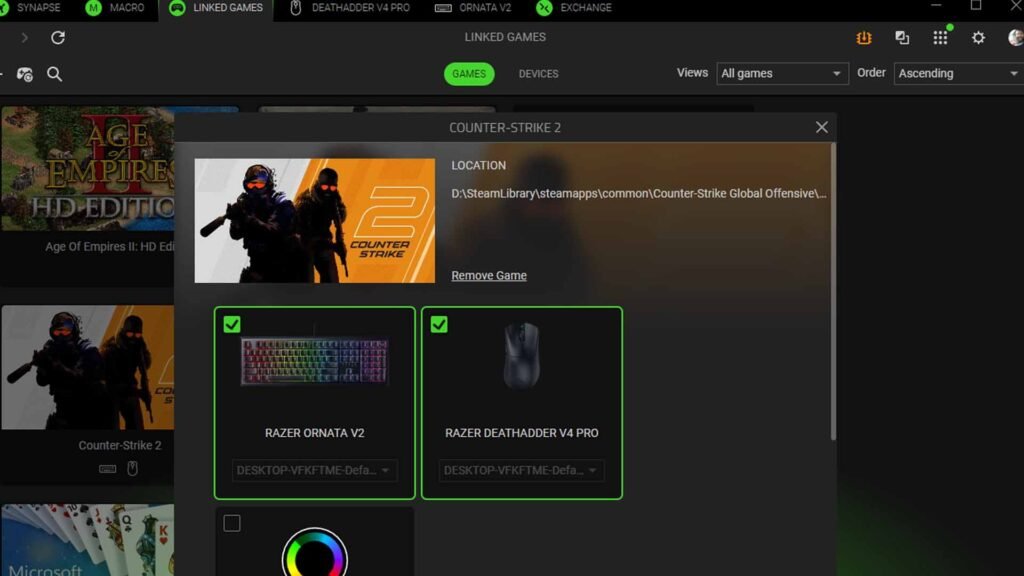Click the COUNTER-STRIKE 2 dialog title
Image resolution: width=1024 pixels, height=576 pixels.
coord(505,127)
